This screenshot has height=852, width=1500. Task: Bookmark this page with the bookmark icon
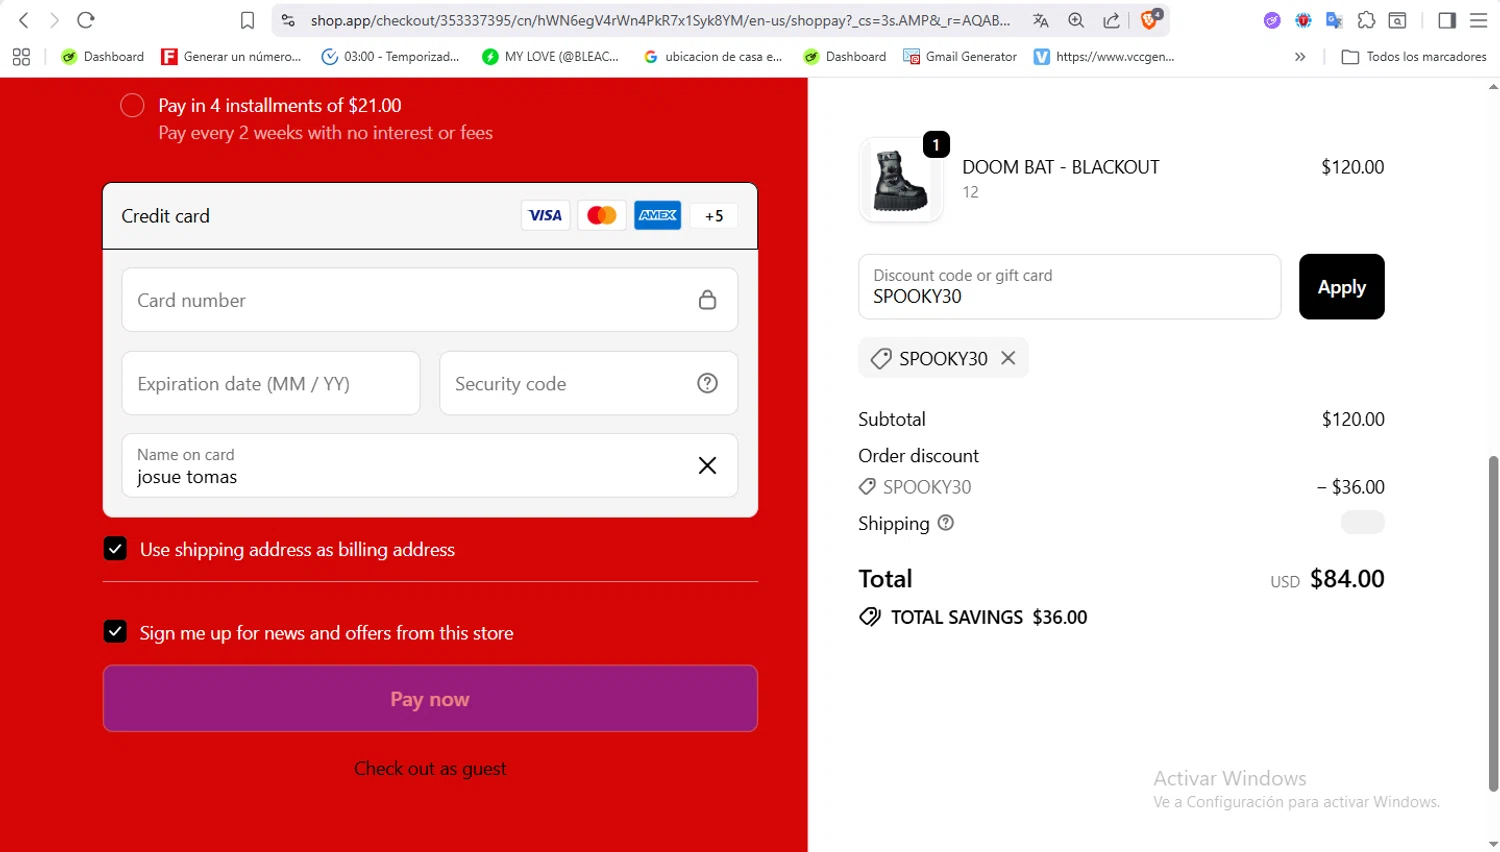tap(247, 20)
